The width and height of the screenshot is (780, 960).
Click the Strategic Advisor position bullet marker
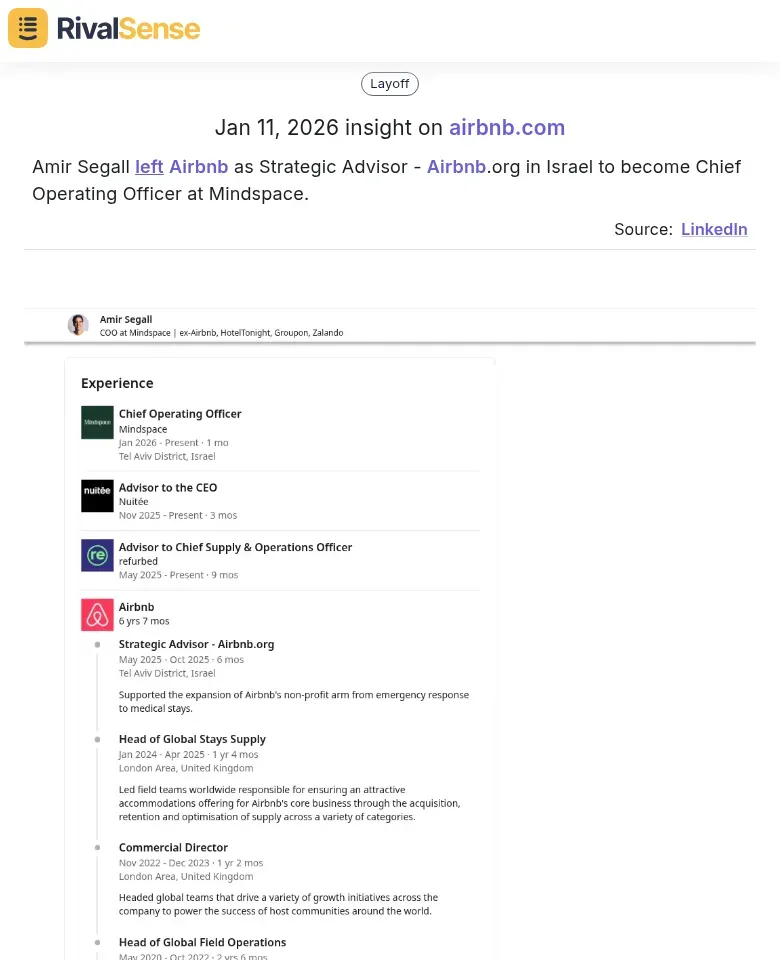(98, 644)
